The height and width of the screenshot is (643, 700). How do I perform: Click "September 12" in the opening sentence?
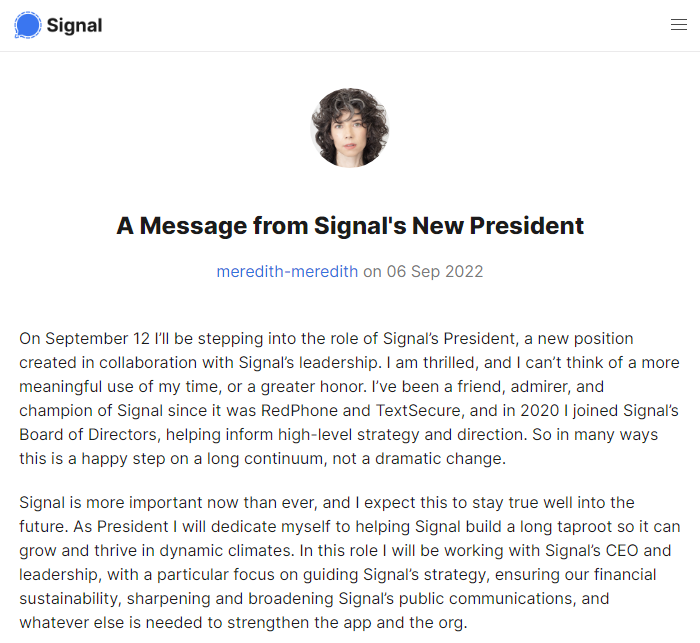click(x=97, y=339)
